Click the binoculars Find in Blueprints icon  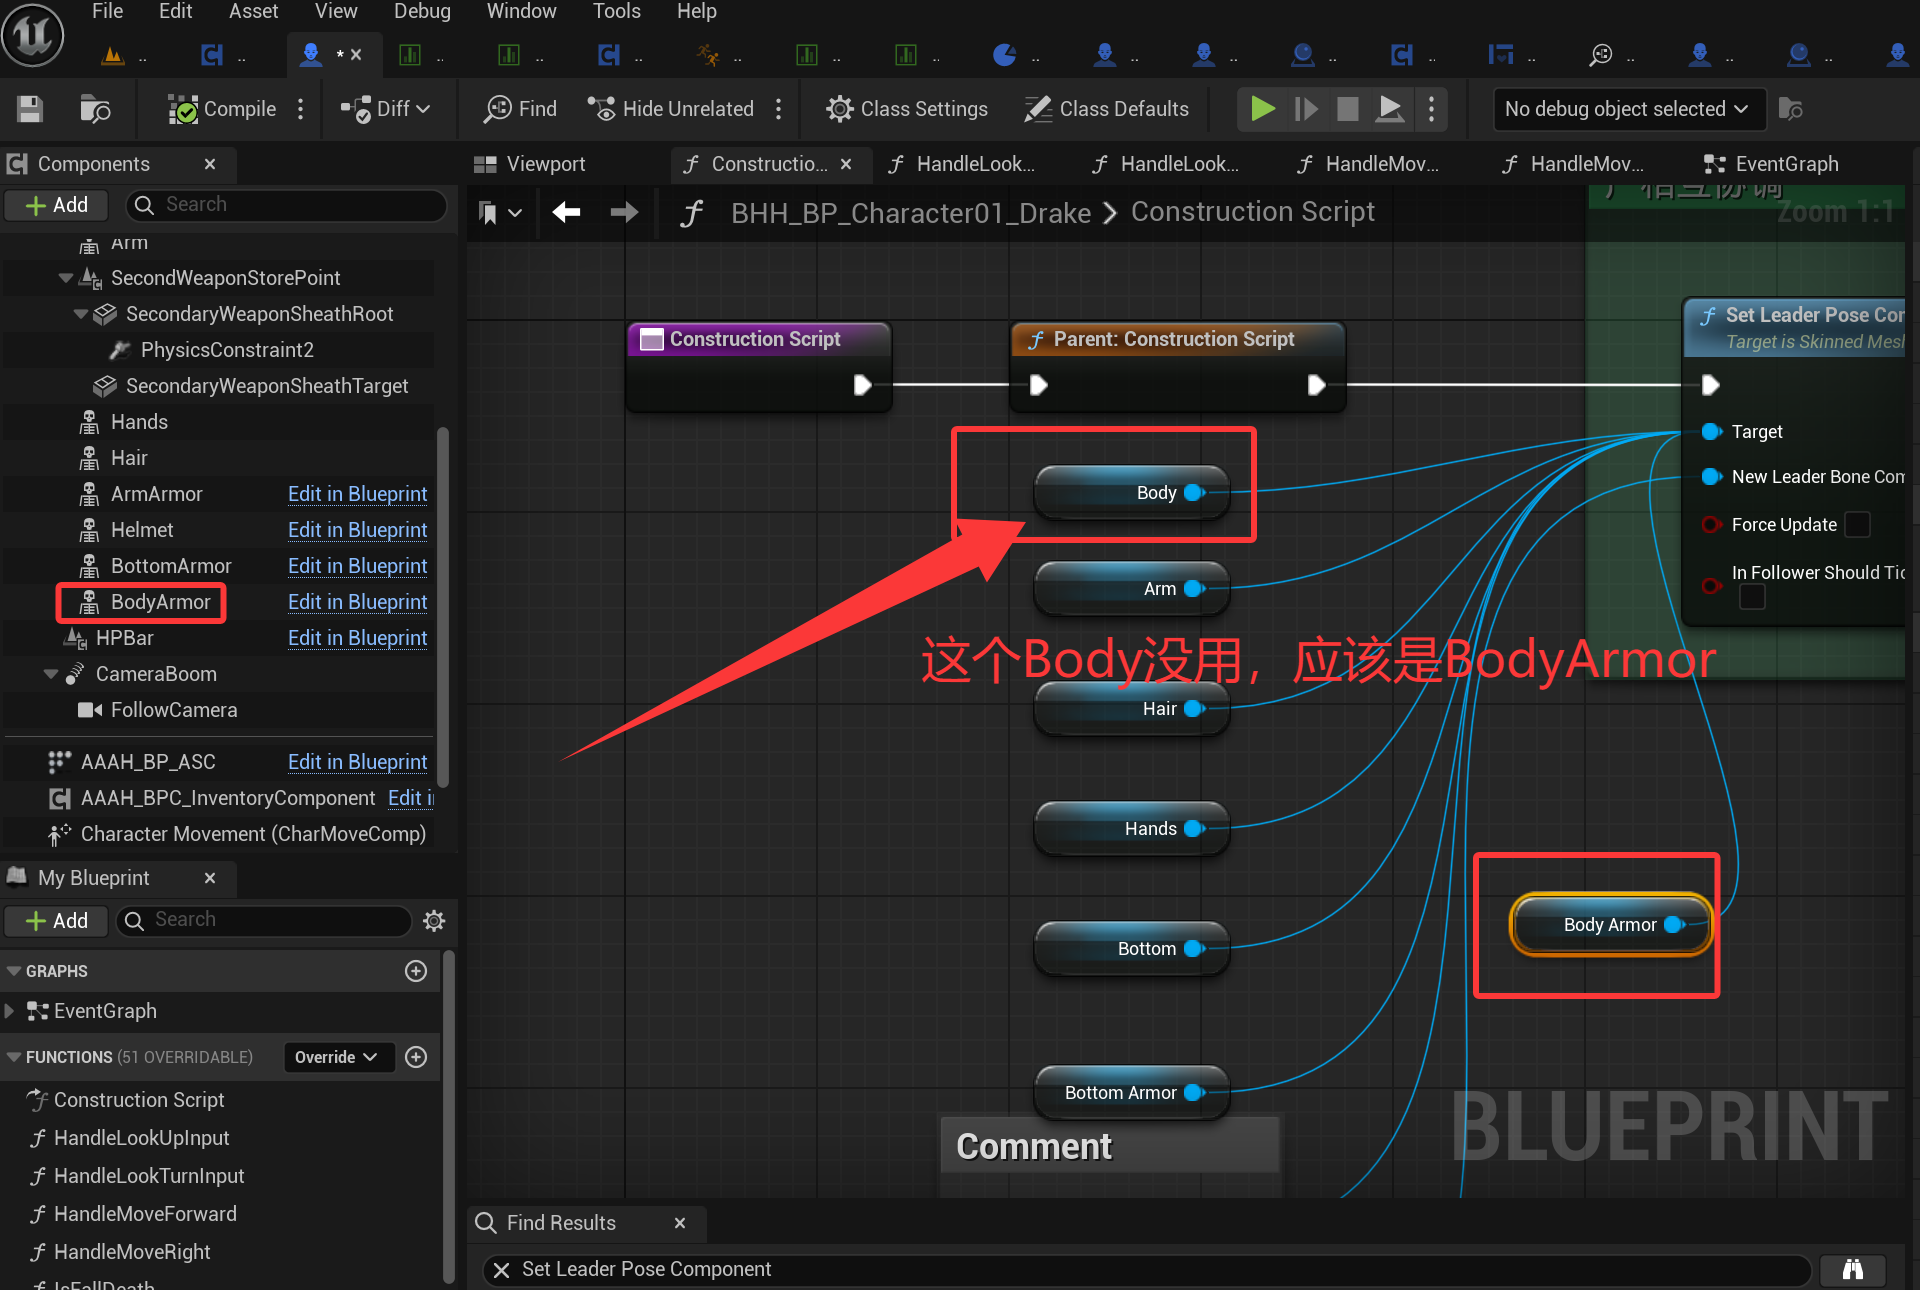click(x=1853, y=1269)
